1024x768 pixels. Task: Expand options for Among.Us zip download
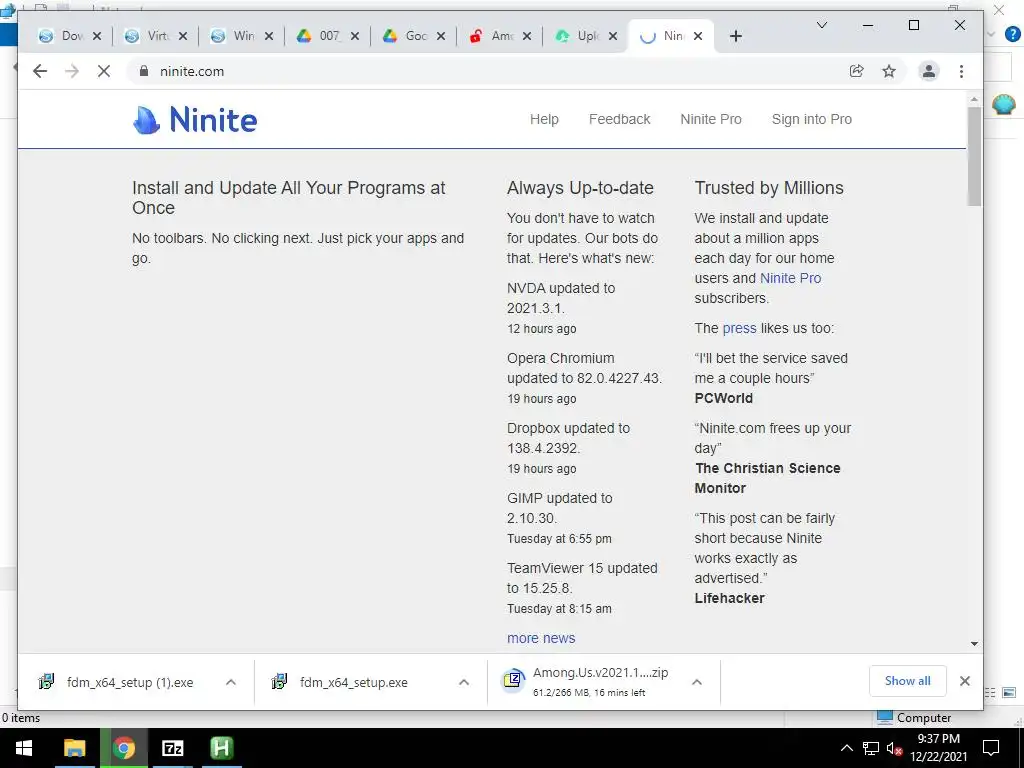coord(697,682)
